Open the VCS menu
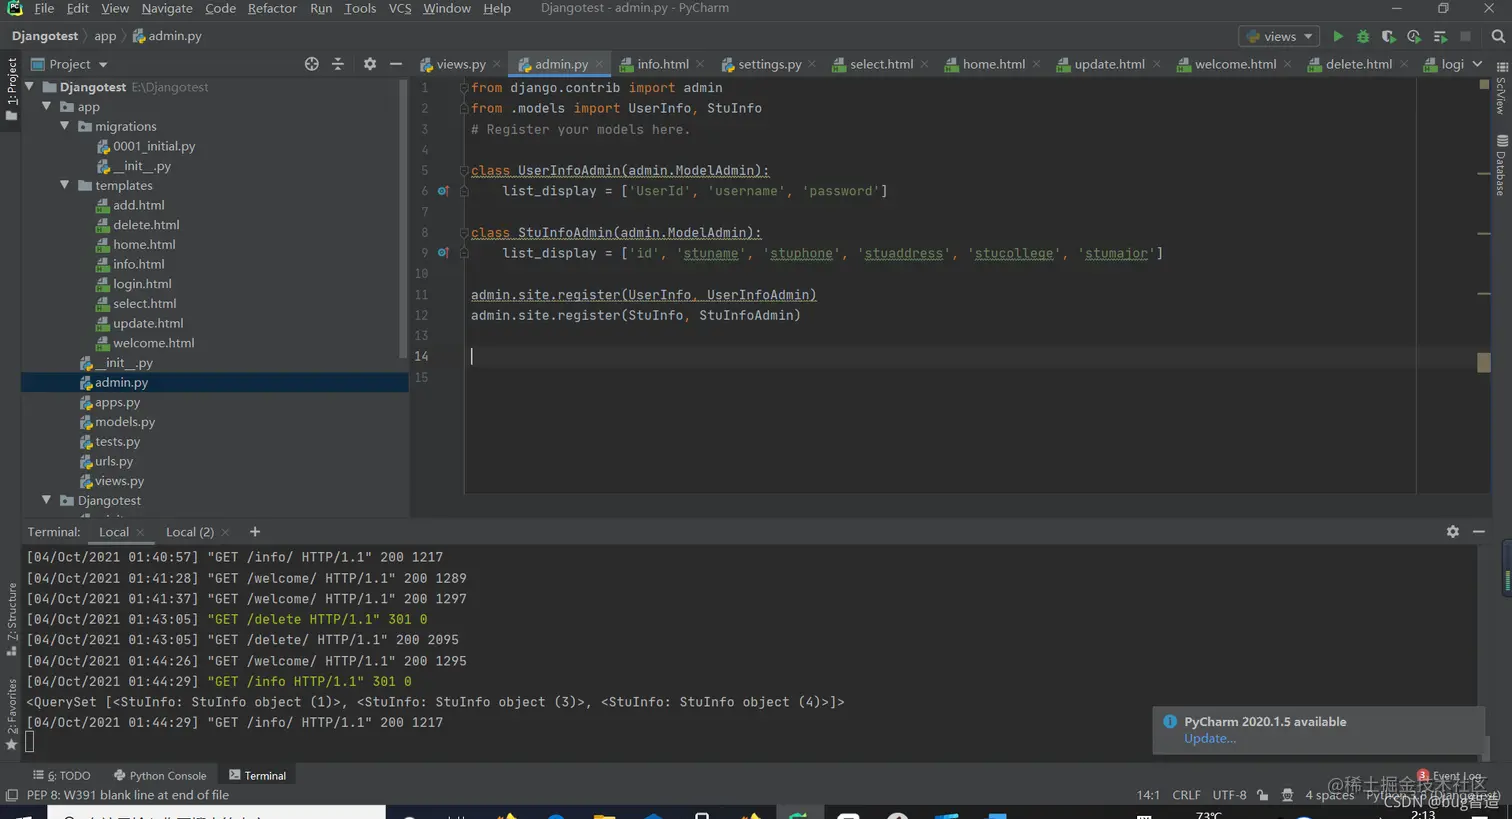 (x=400, y=8)
